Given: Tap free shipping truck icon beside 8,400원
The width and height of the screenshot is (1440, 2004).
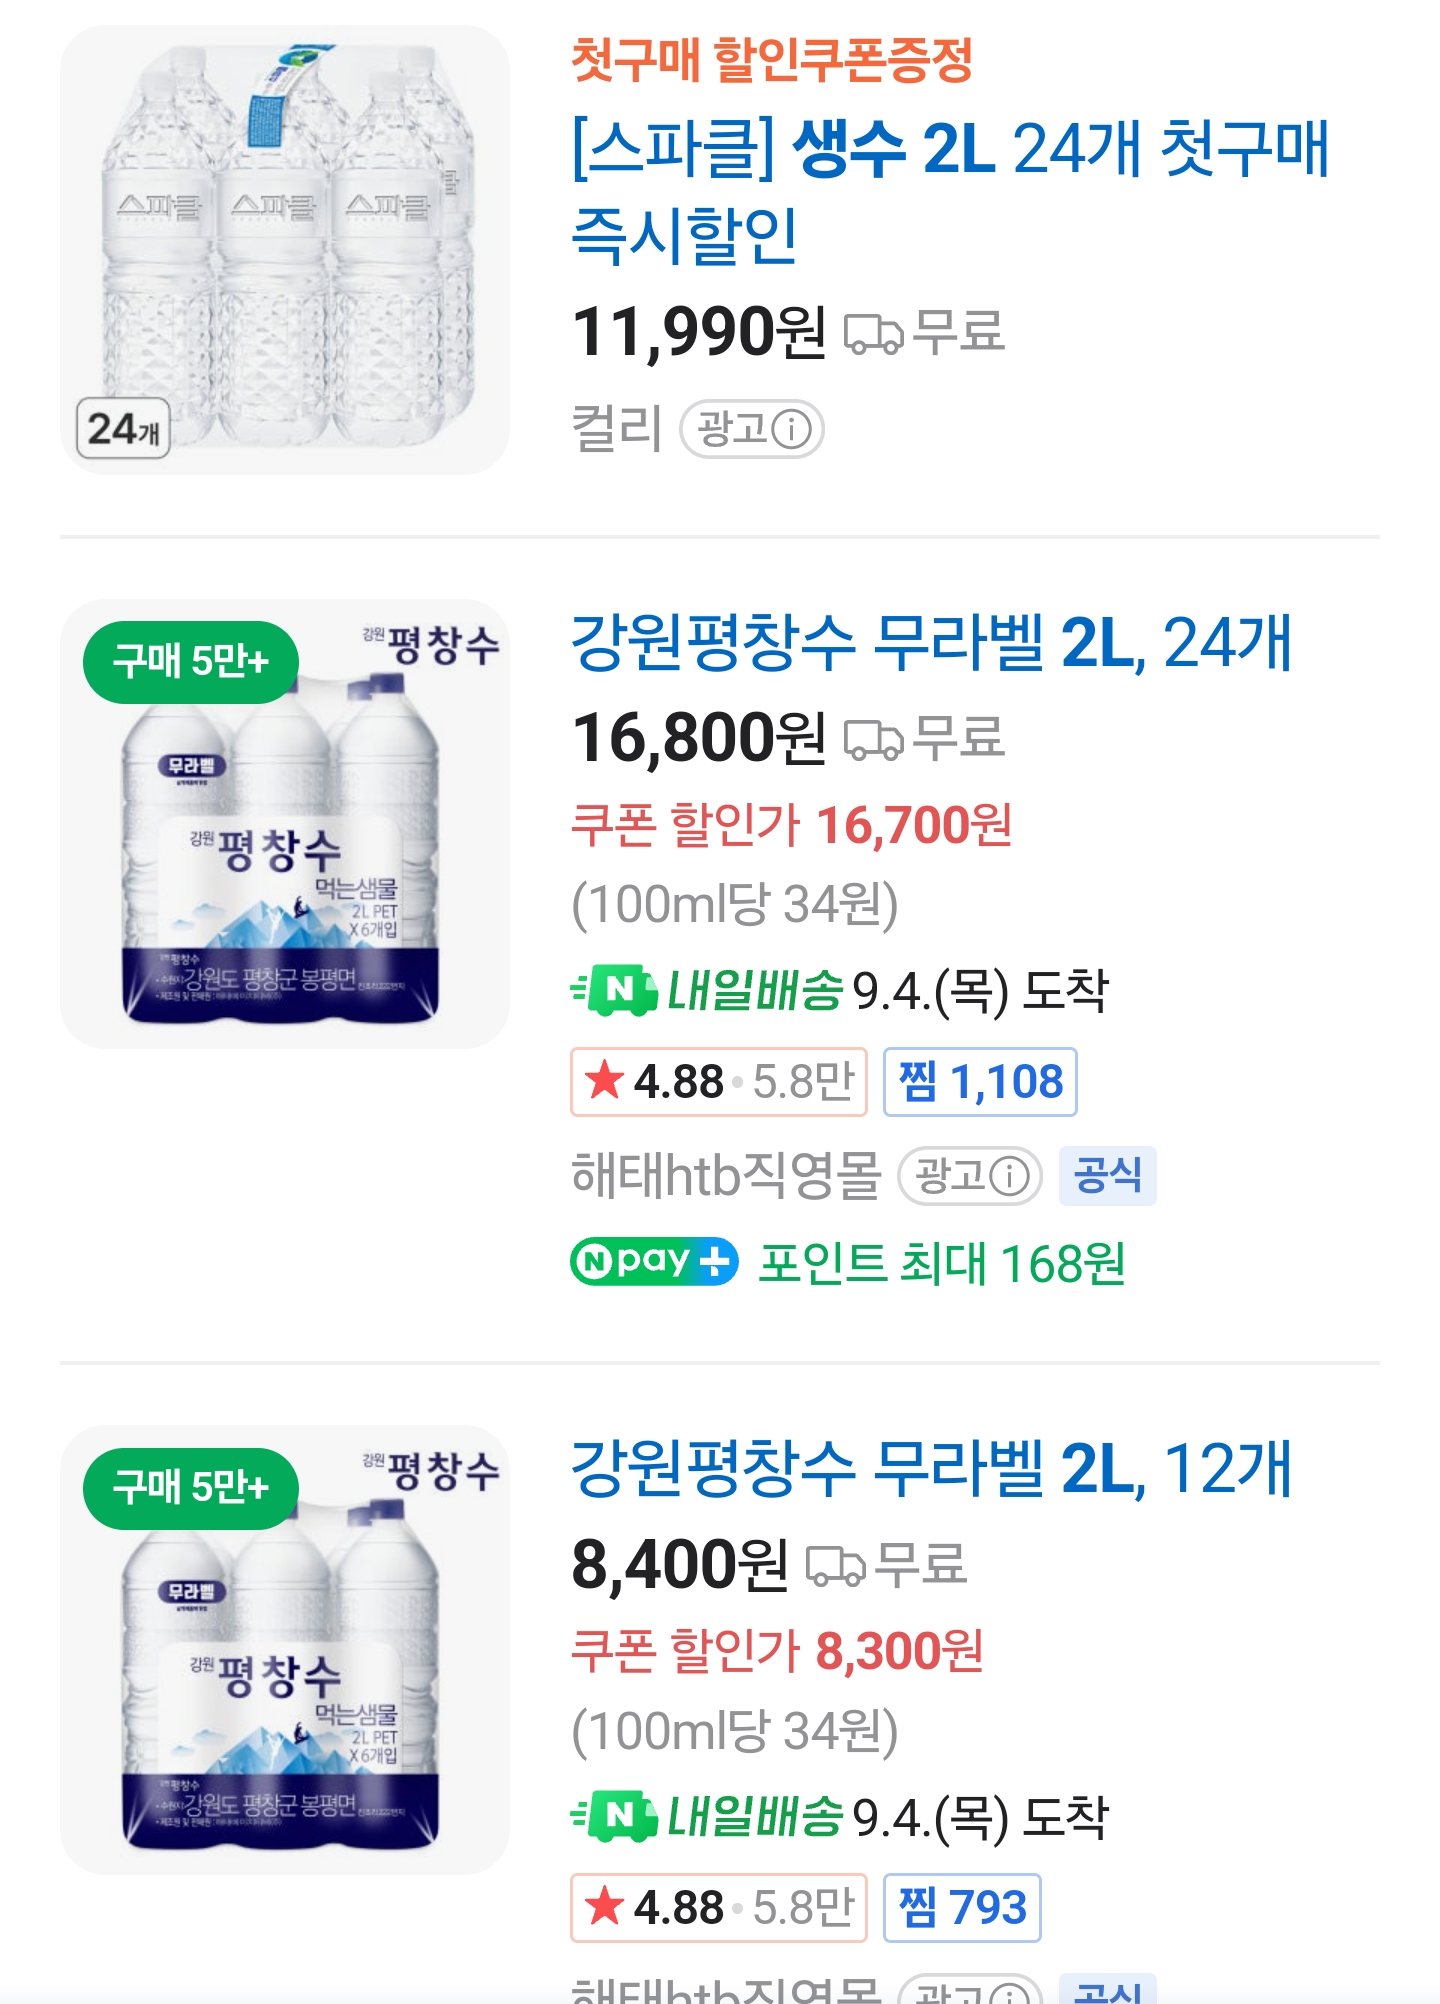Looking at the screenshot, I should pyautogui.click(x=835, y=1566).
